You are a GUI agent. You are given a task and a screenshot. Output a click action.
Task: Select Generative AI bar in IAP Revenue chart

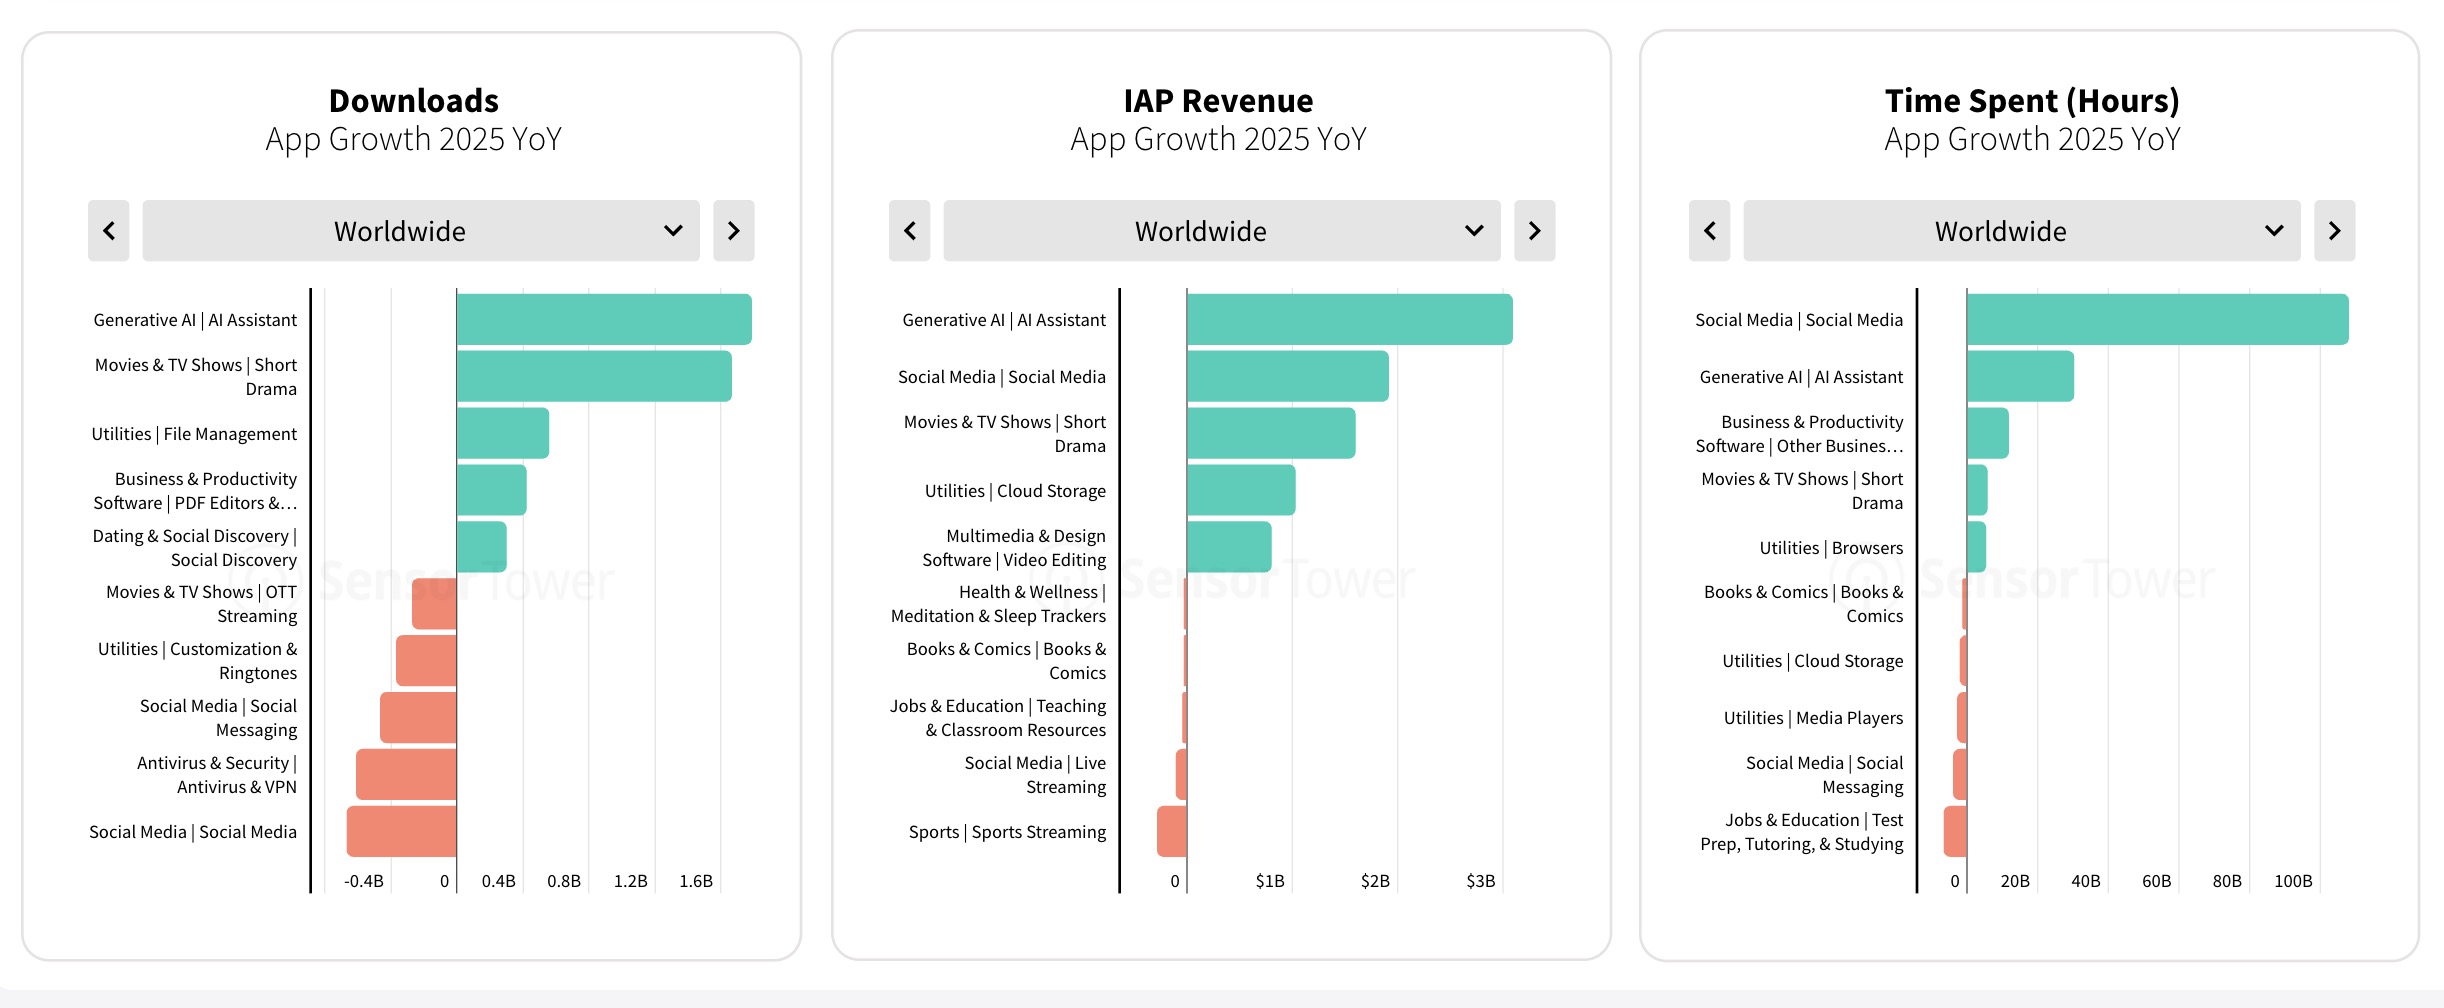click(x=1349, y=319)
